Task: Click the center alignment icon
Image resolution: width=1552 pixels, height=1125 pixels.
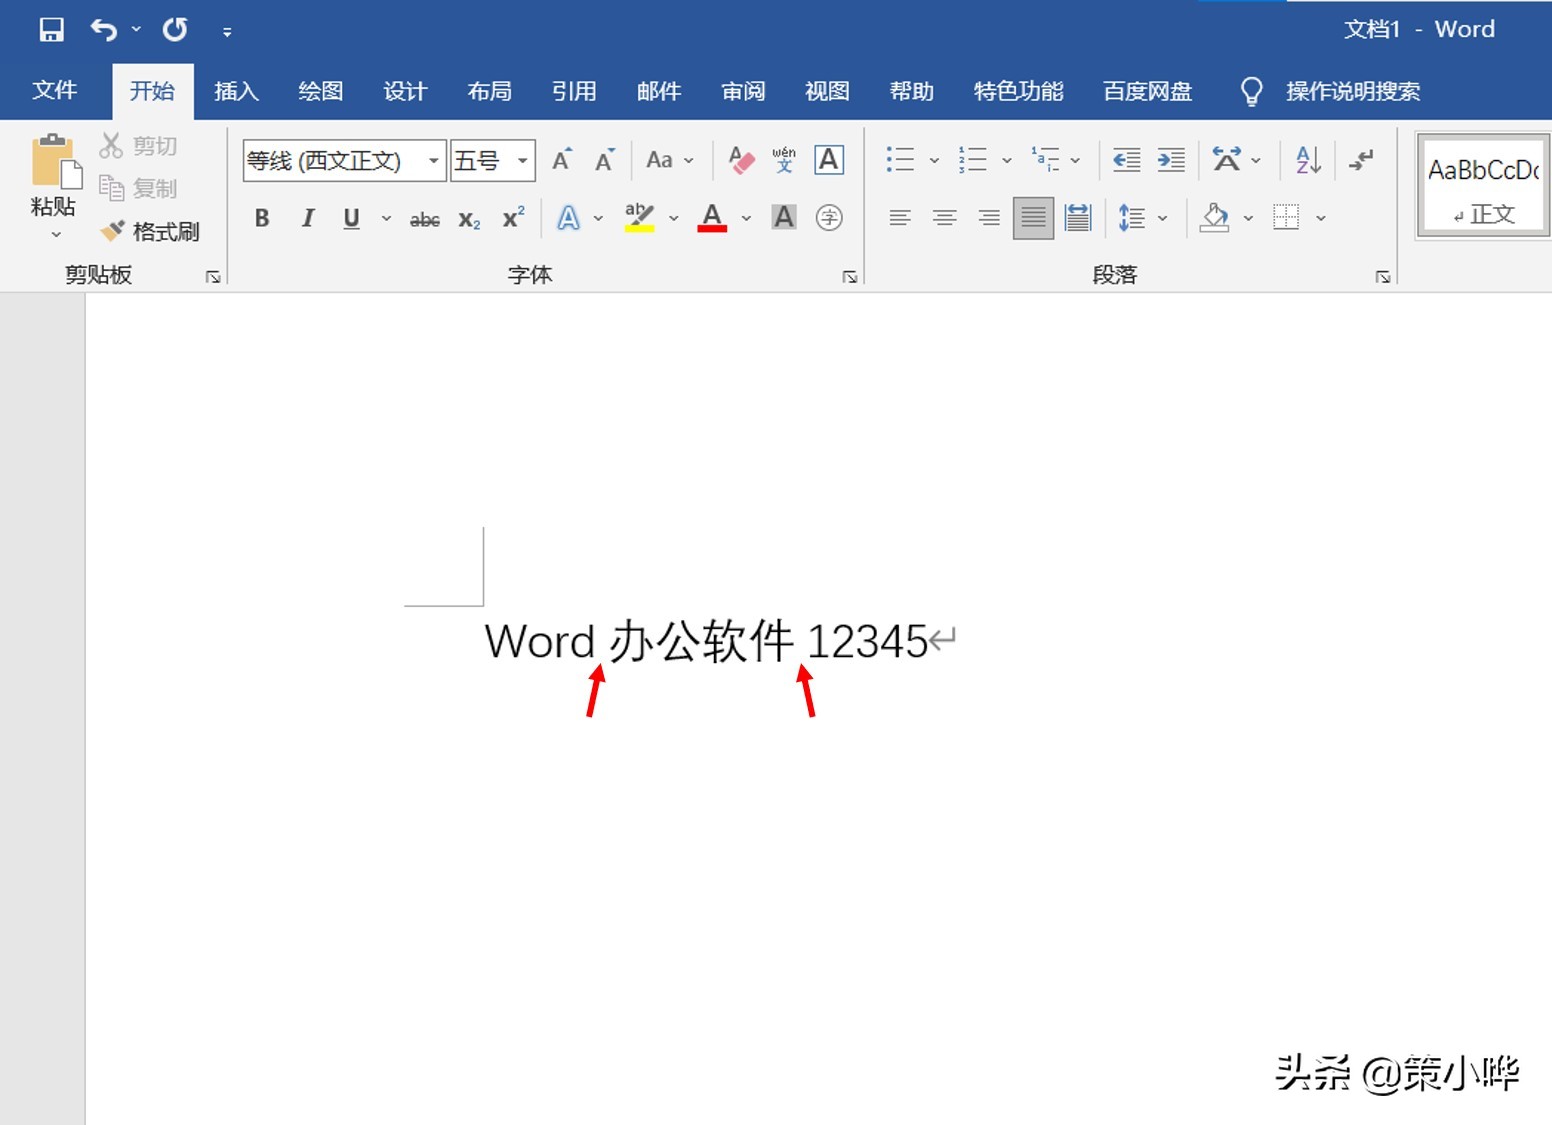Action: click(x=944, y=217)
